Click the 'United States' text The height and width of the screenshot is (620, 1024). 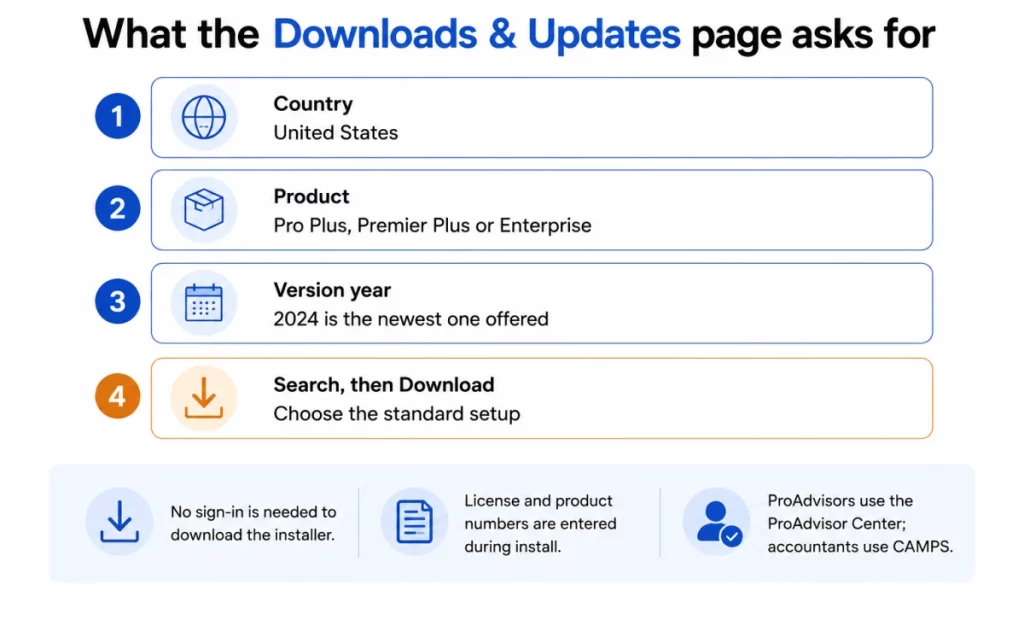[x=336, y=133]
